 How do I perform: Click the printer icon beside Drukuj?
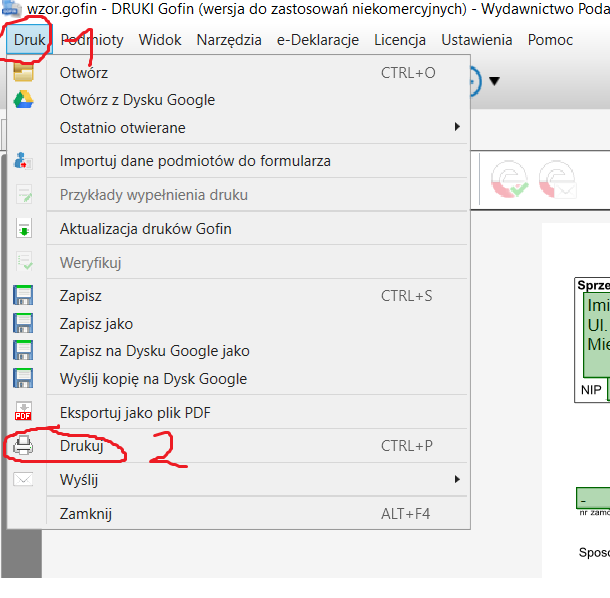click(23, 446)
